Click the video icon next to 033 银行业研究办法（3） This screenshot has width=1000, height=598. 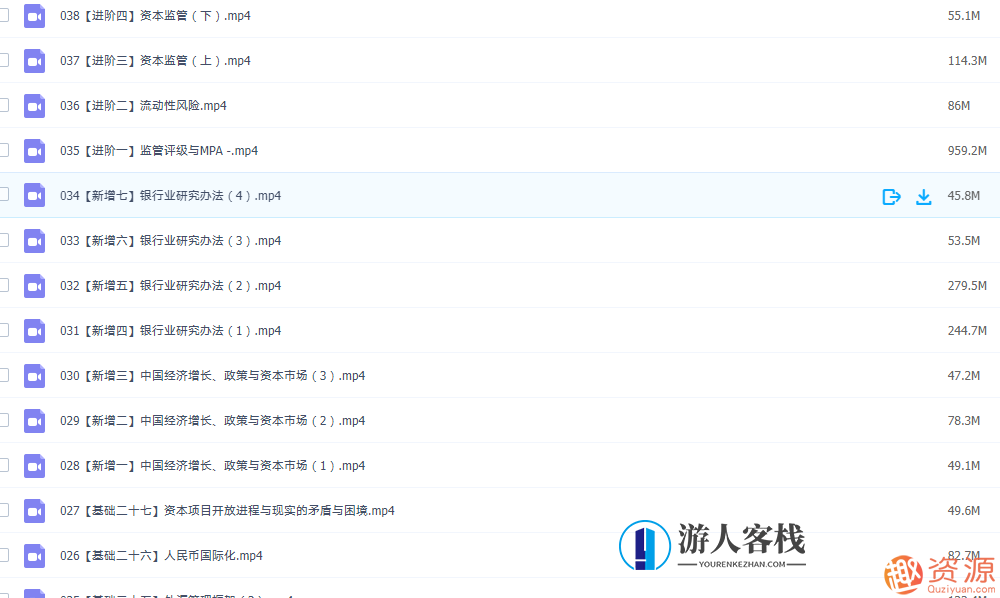click(34, 240)
